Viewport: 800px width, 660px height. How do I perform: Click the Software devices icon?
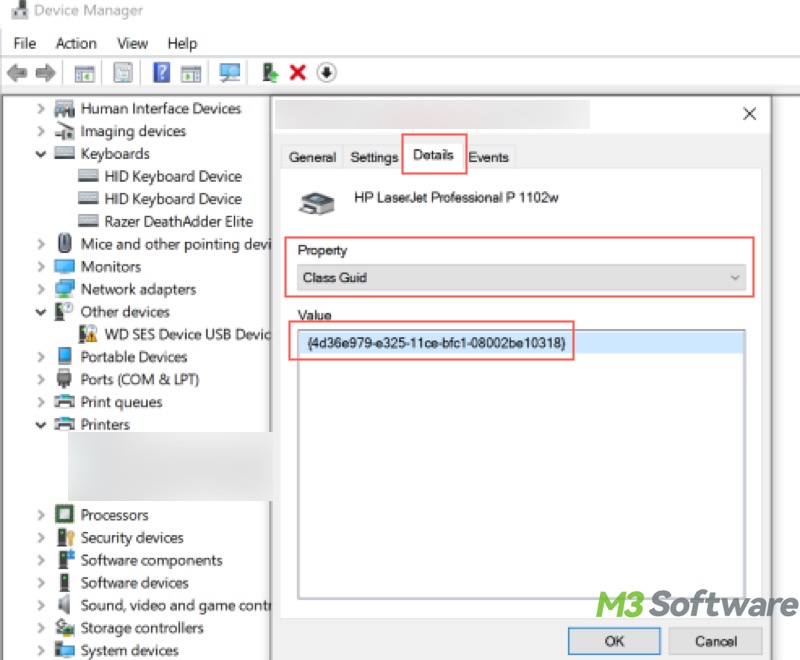65,582
